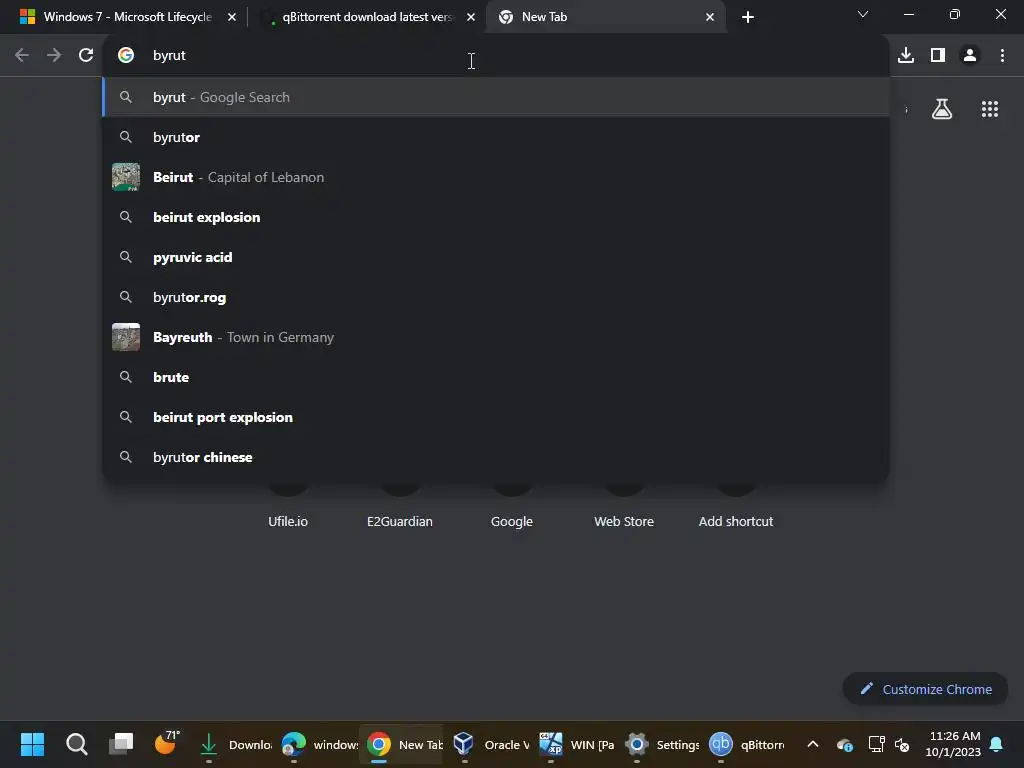The width and height of the screenshot is (1024, 768).
Task: Choose the 'byrutor' suggestion
Action: pos(496,137)
